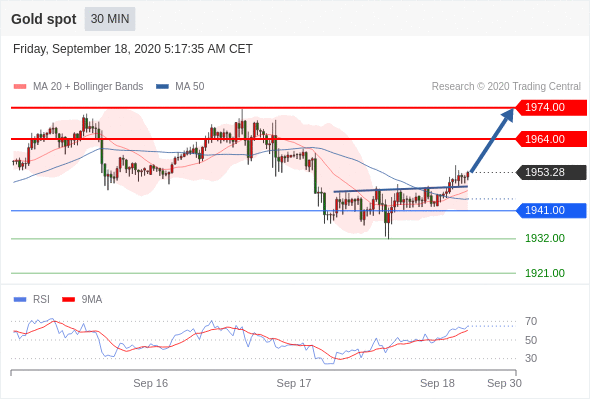Click the Sep 17 axis label
Viewport: 590px width, 400px height.
pos(294,383)
